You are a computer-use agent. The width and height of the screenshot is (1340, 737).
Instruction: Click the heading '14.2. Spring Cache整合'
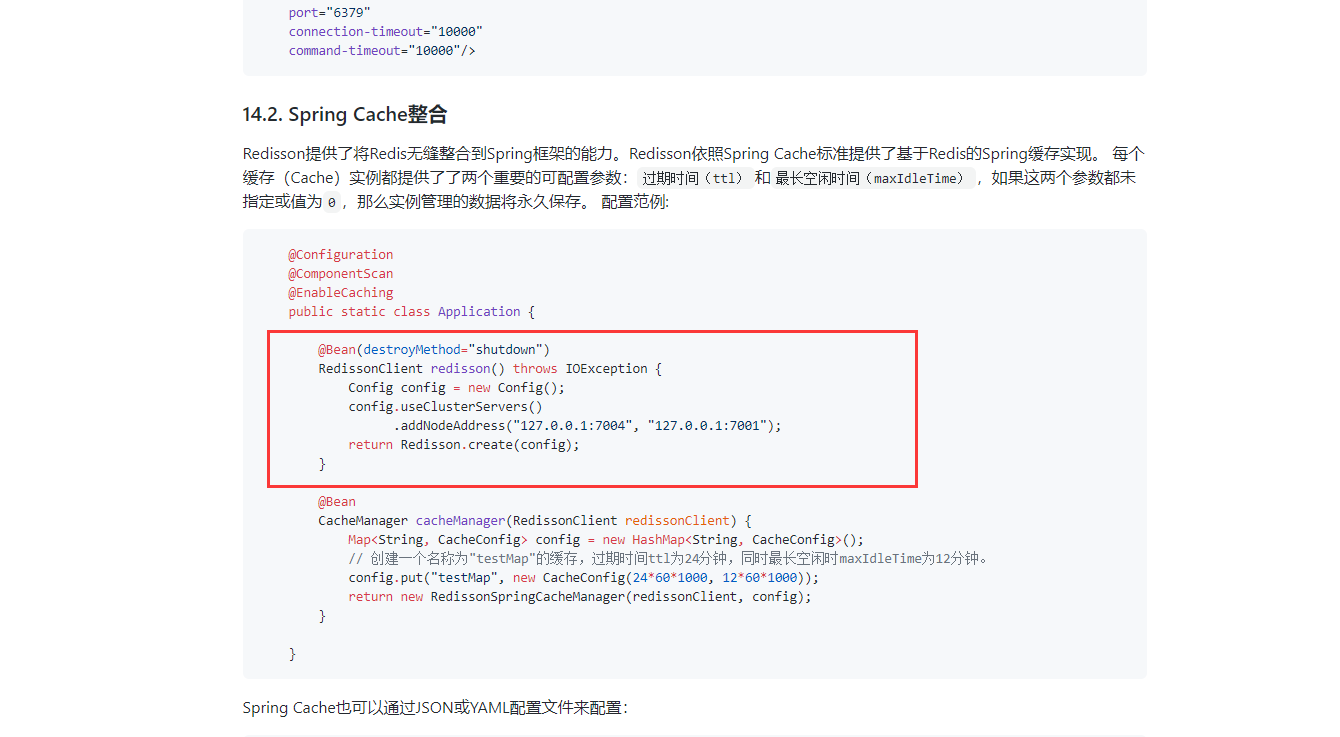point(345,114)
